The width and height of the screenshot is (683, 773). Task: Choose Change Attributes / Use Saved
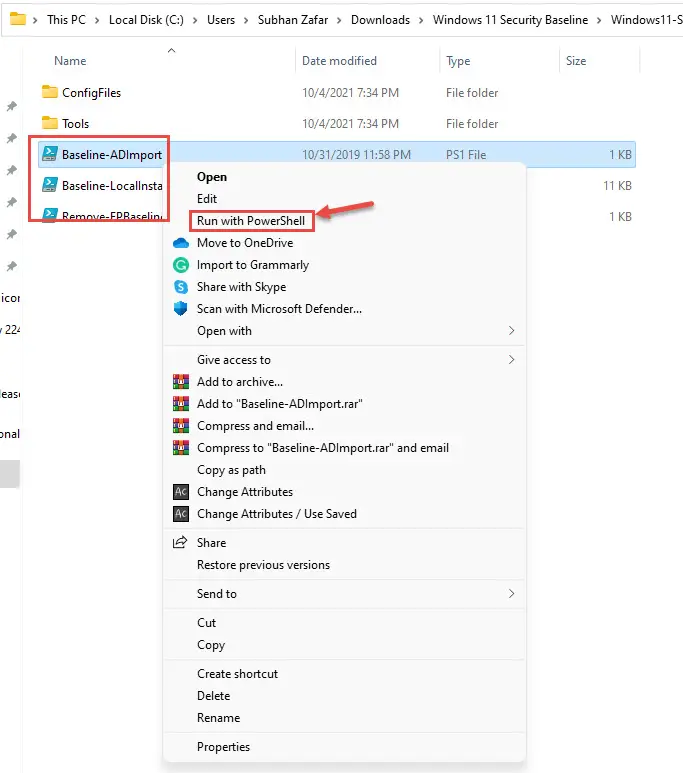tap(277, 514)
